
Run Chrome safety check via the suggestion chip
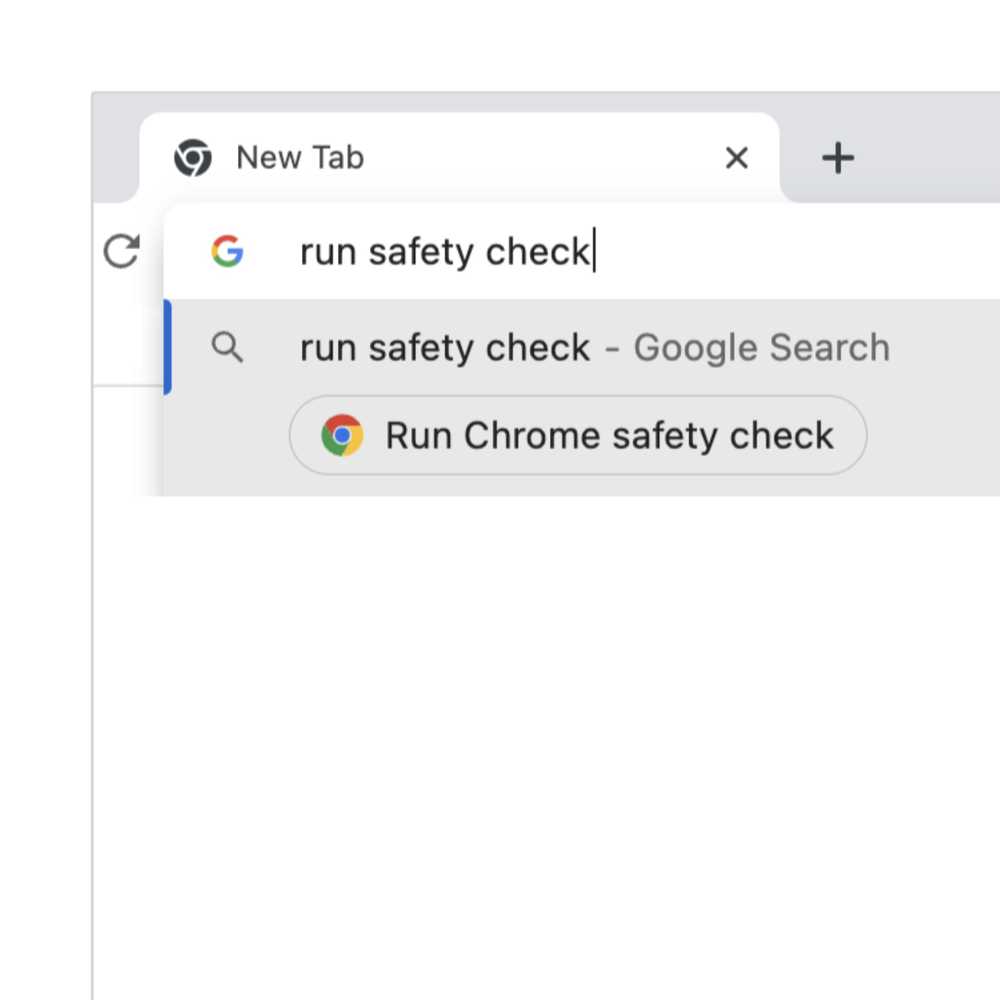pyautogui.click(x=578, y=435)
